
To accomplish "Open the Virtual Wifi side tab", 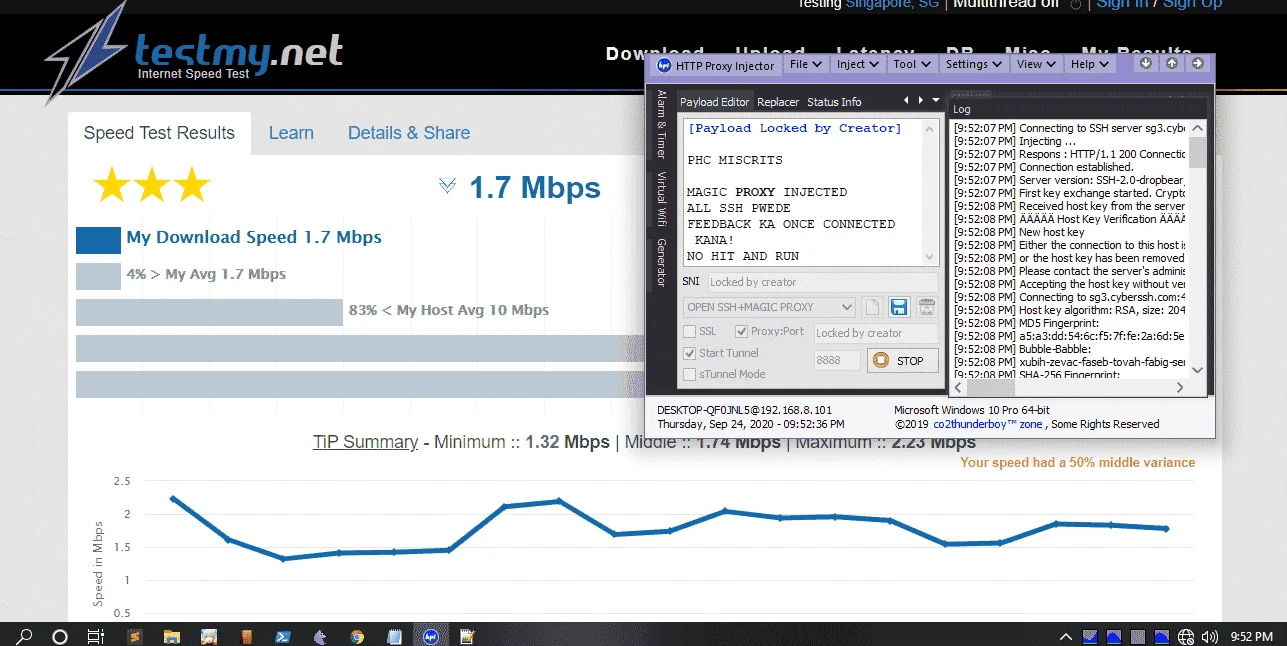I will pyautogui.click(x=661, y=198).
